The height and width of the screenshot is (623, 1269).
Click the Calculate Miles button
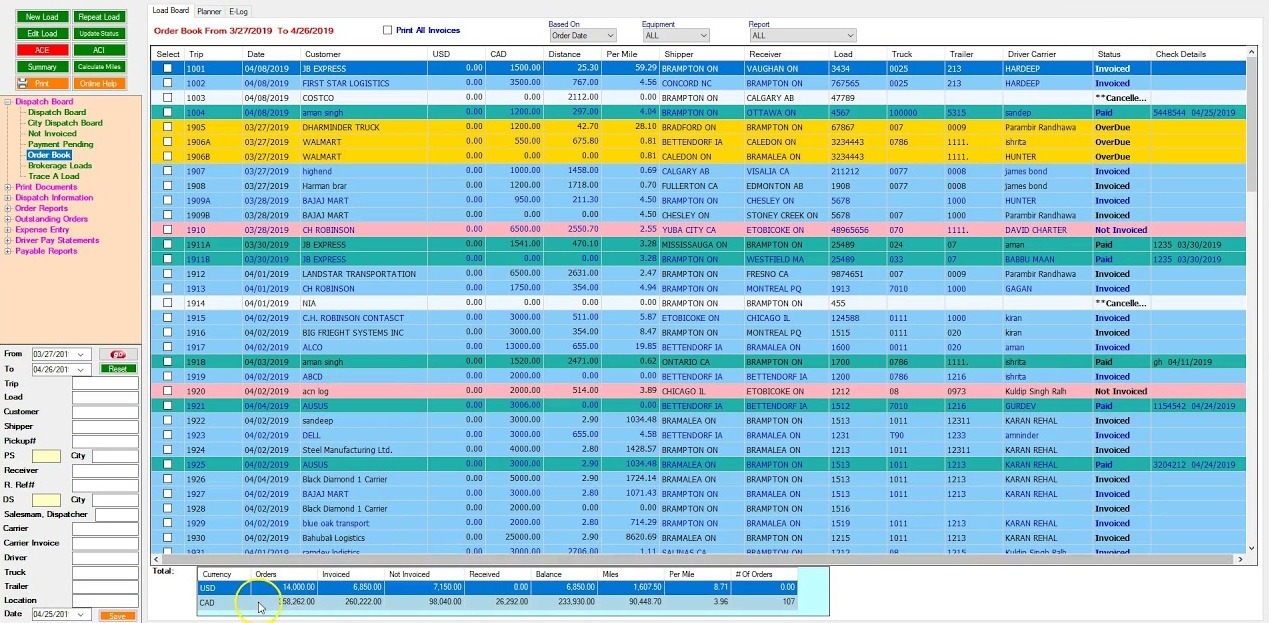tap(99, 67)
